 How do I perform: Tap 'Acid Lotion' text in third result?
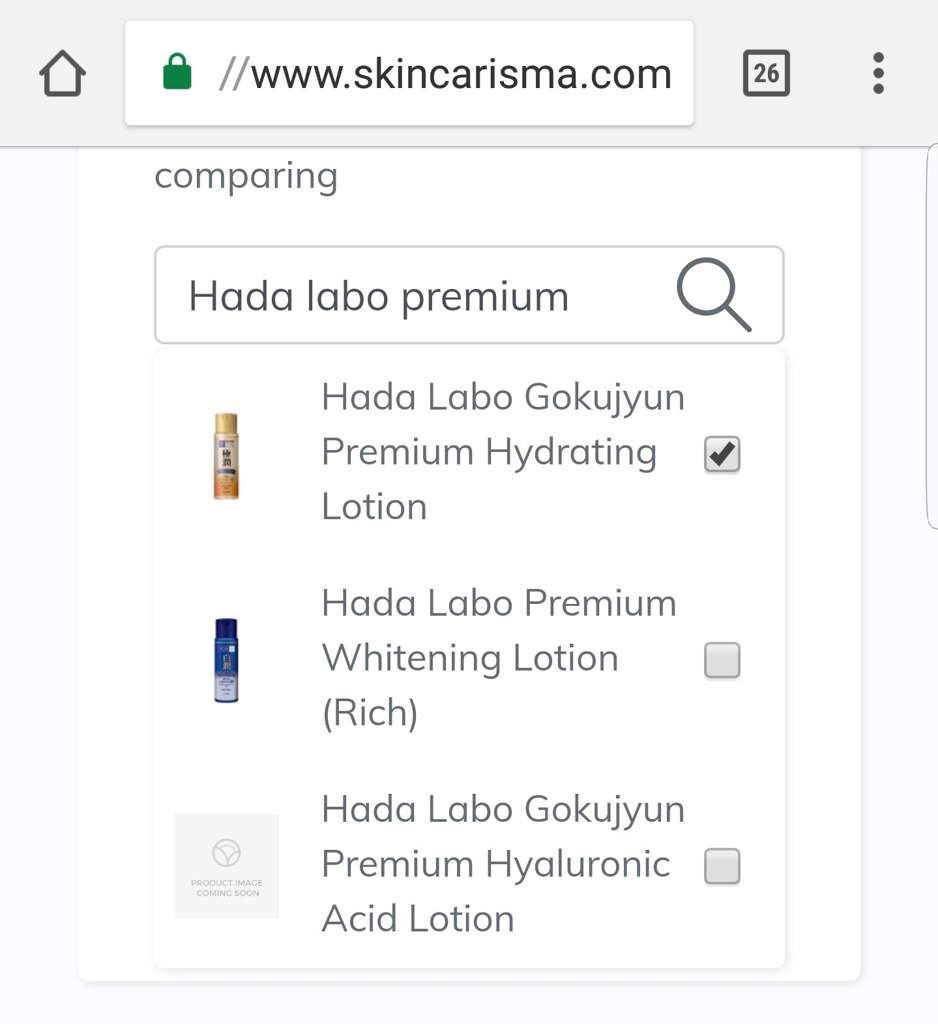[x=417, y=918]
